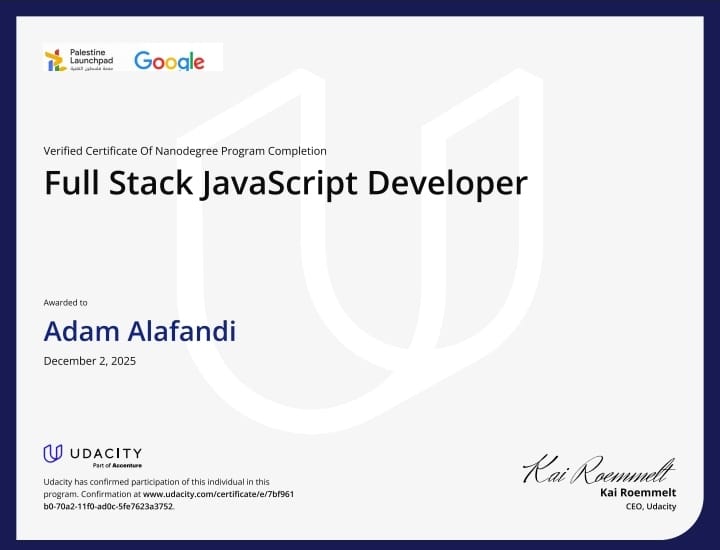The width and height of the screenshot is (720, 550).
Task: Click the recipient name 'Adam Alafandi'
Action: (x=140, y=331)
